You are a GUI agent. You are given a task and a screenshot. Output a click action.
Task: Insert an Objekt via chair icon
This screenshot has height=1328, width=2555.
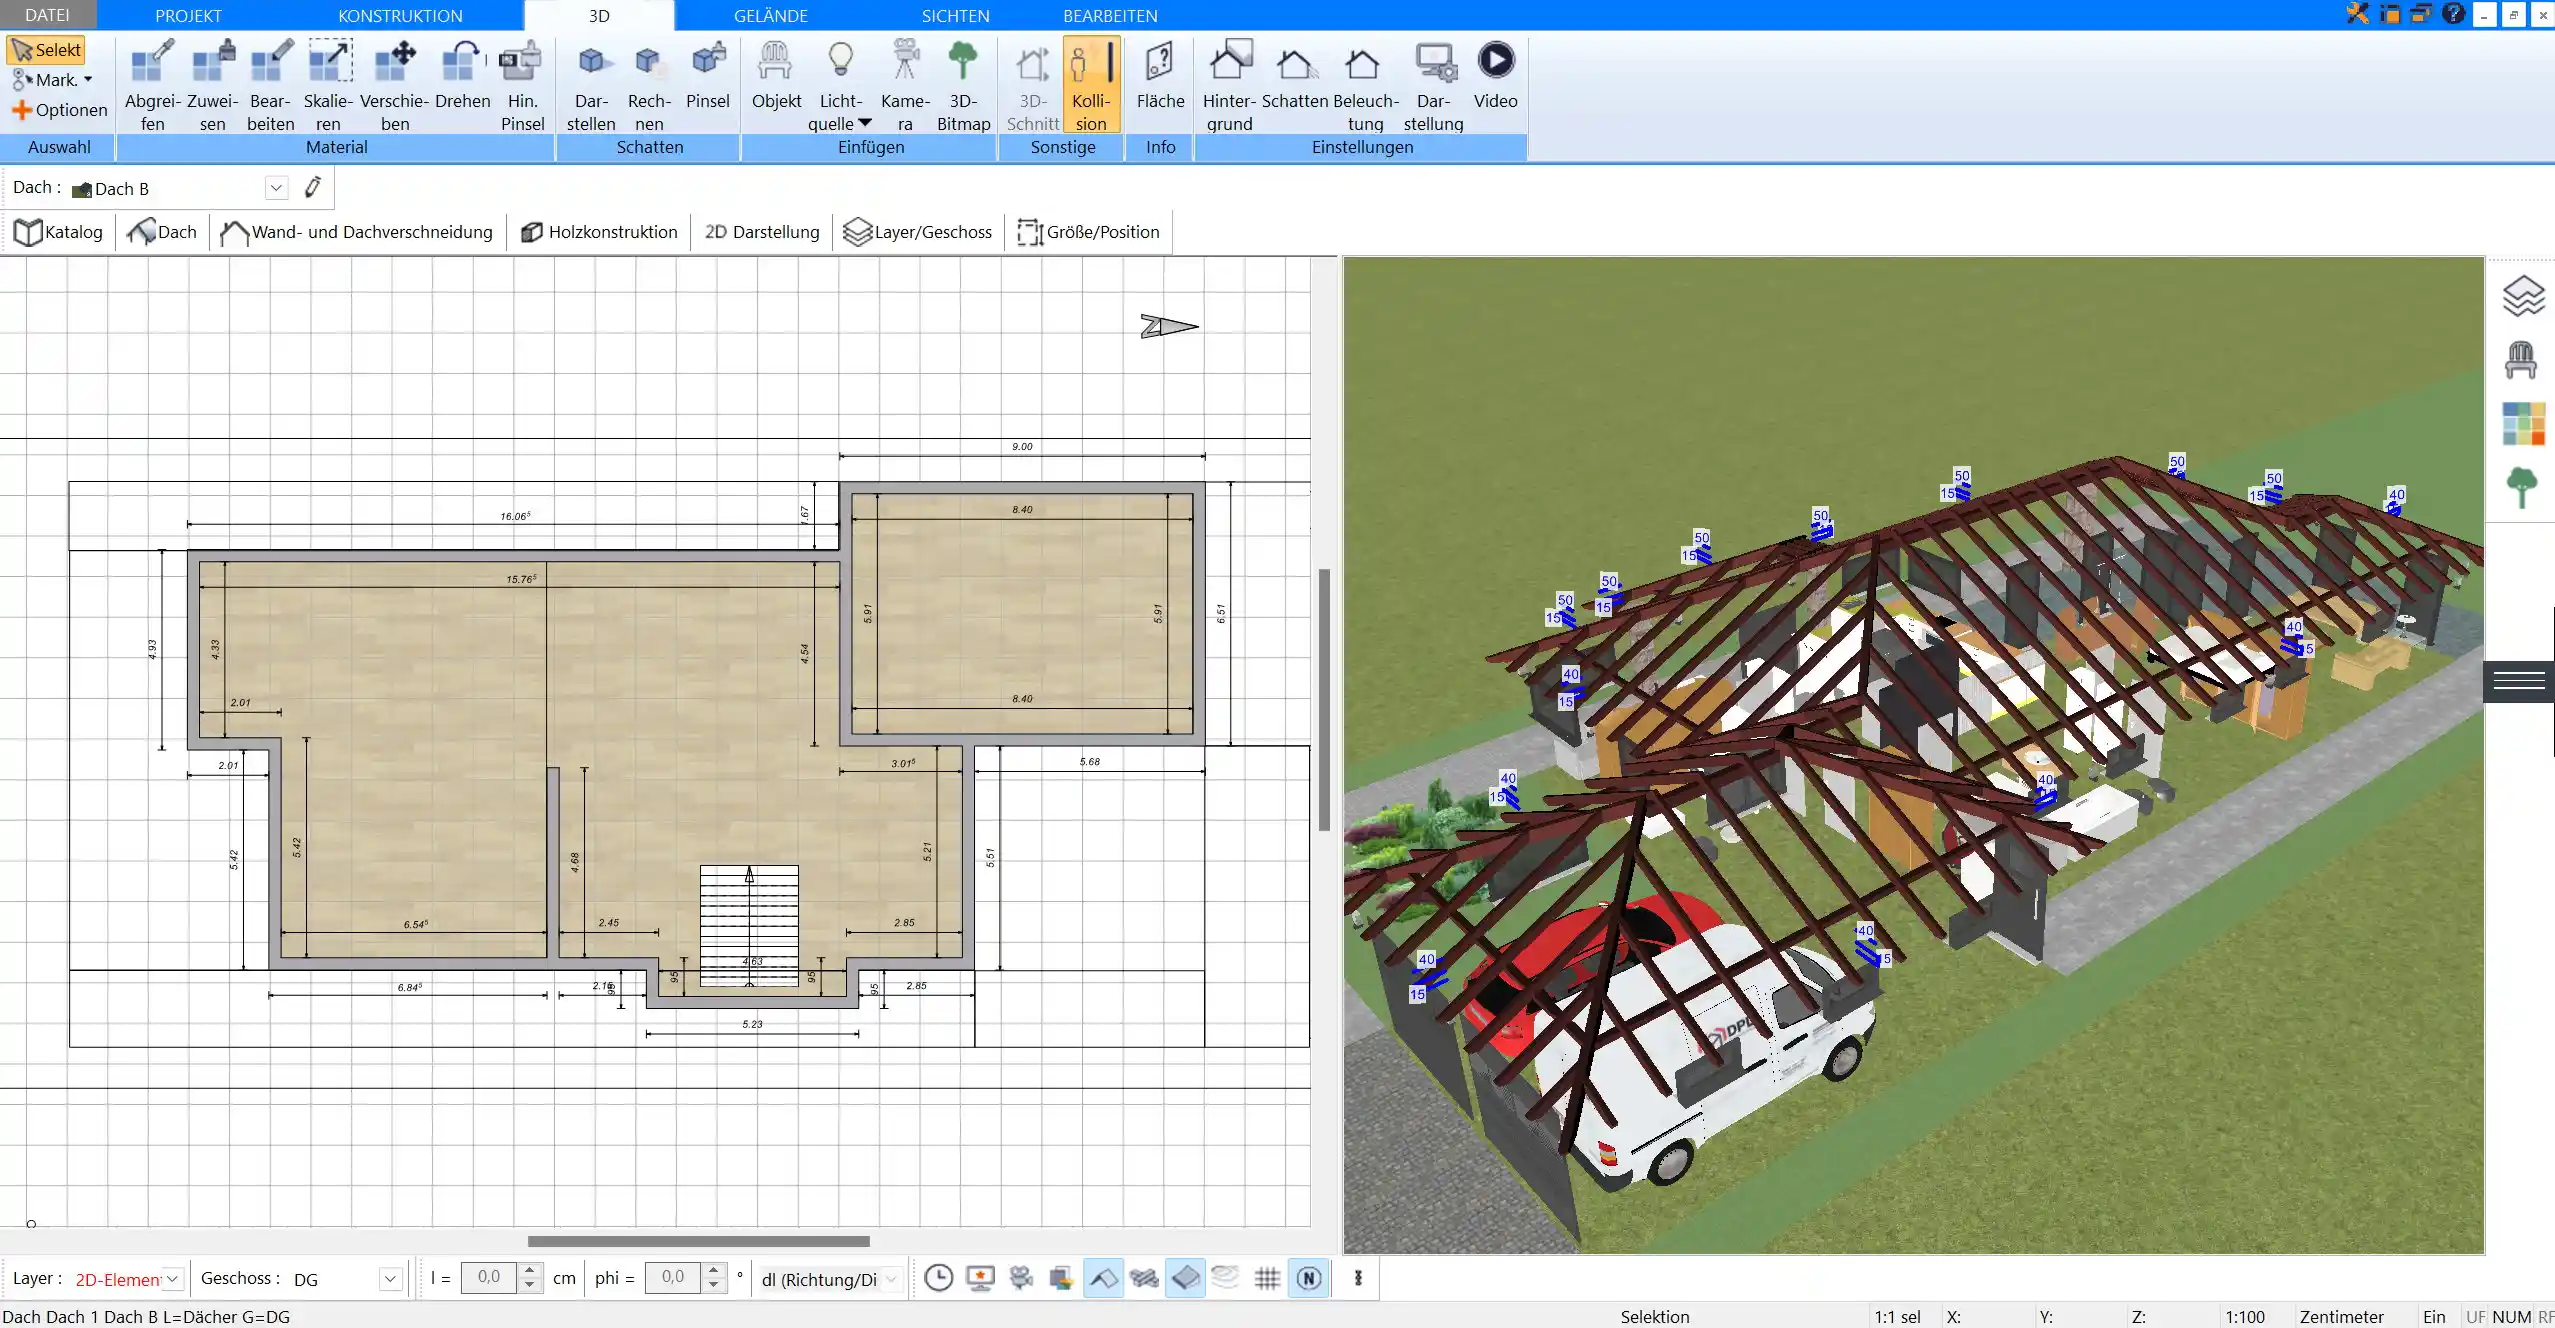(776, 75)
